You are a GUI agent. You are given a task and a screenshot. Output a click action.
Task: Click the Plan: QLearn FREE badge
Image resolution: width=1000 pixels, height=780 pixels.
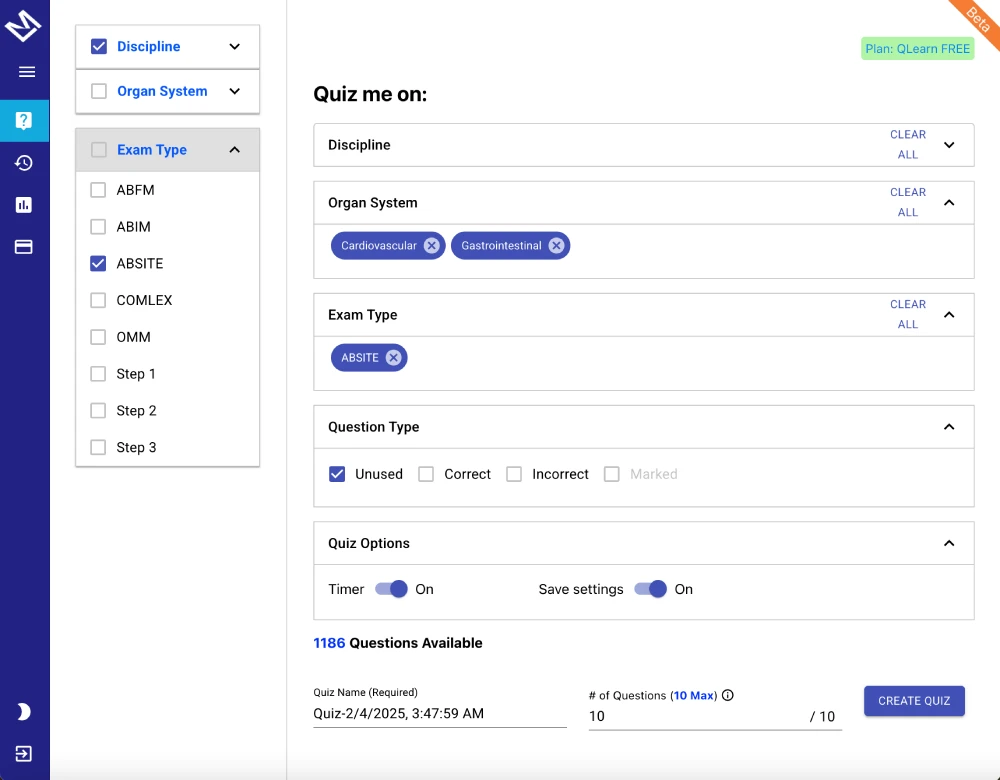(x=918, y=49)
